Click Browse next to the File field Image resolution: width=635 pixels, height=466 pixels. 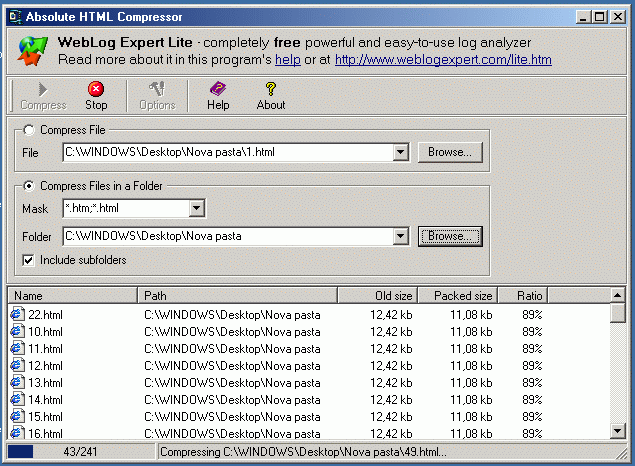(450, 152)
